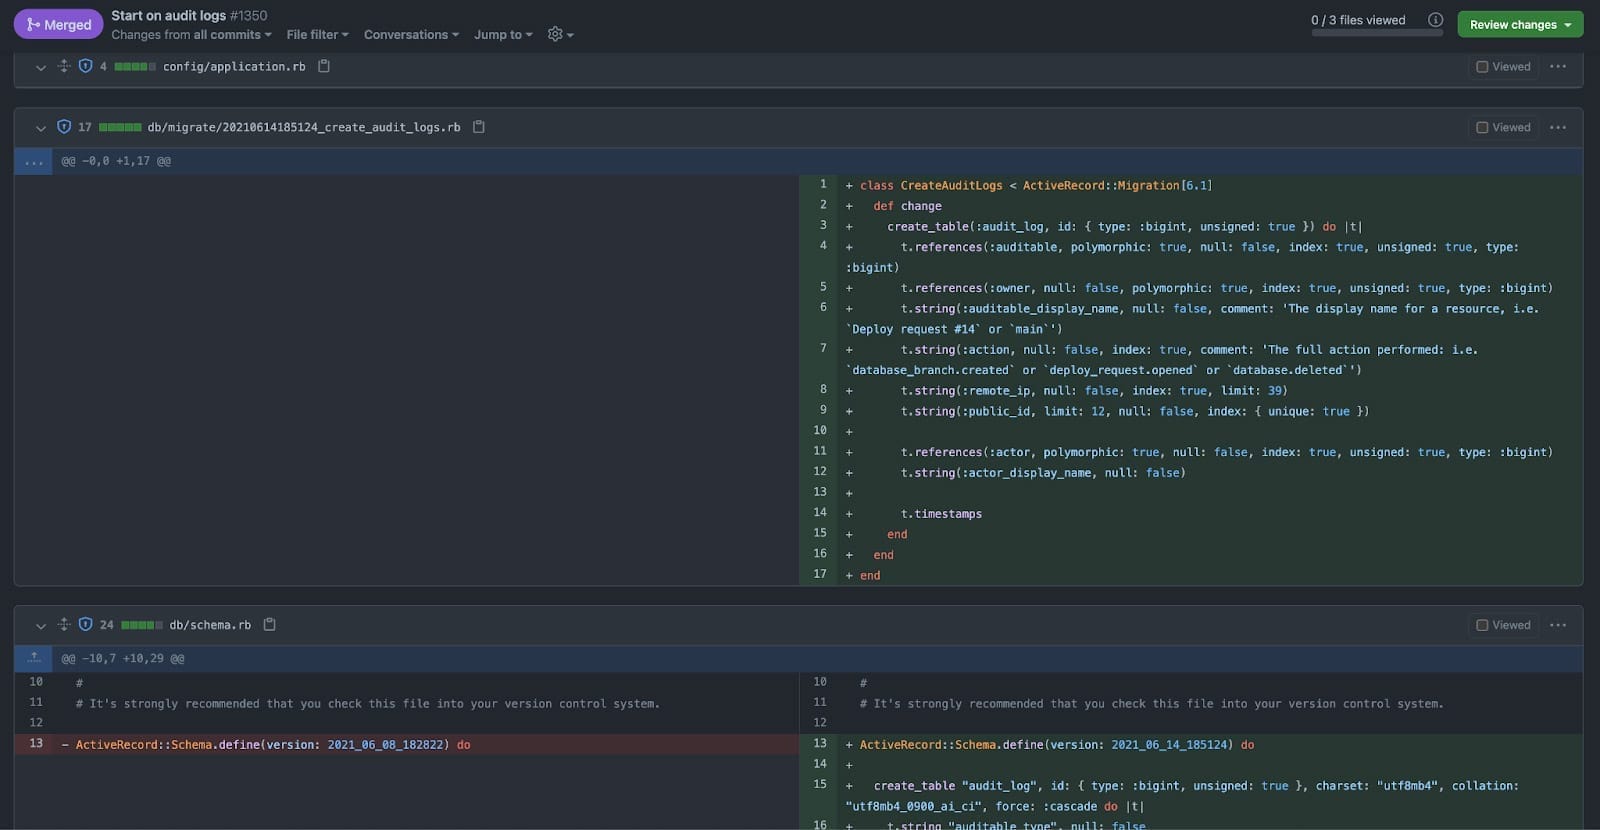1600x830 pixels.
Task: Mark config/application.rb as Viewed
Action: pos(1482,67)
